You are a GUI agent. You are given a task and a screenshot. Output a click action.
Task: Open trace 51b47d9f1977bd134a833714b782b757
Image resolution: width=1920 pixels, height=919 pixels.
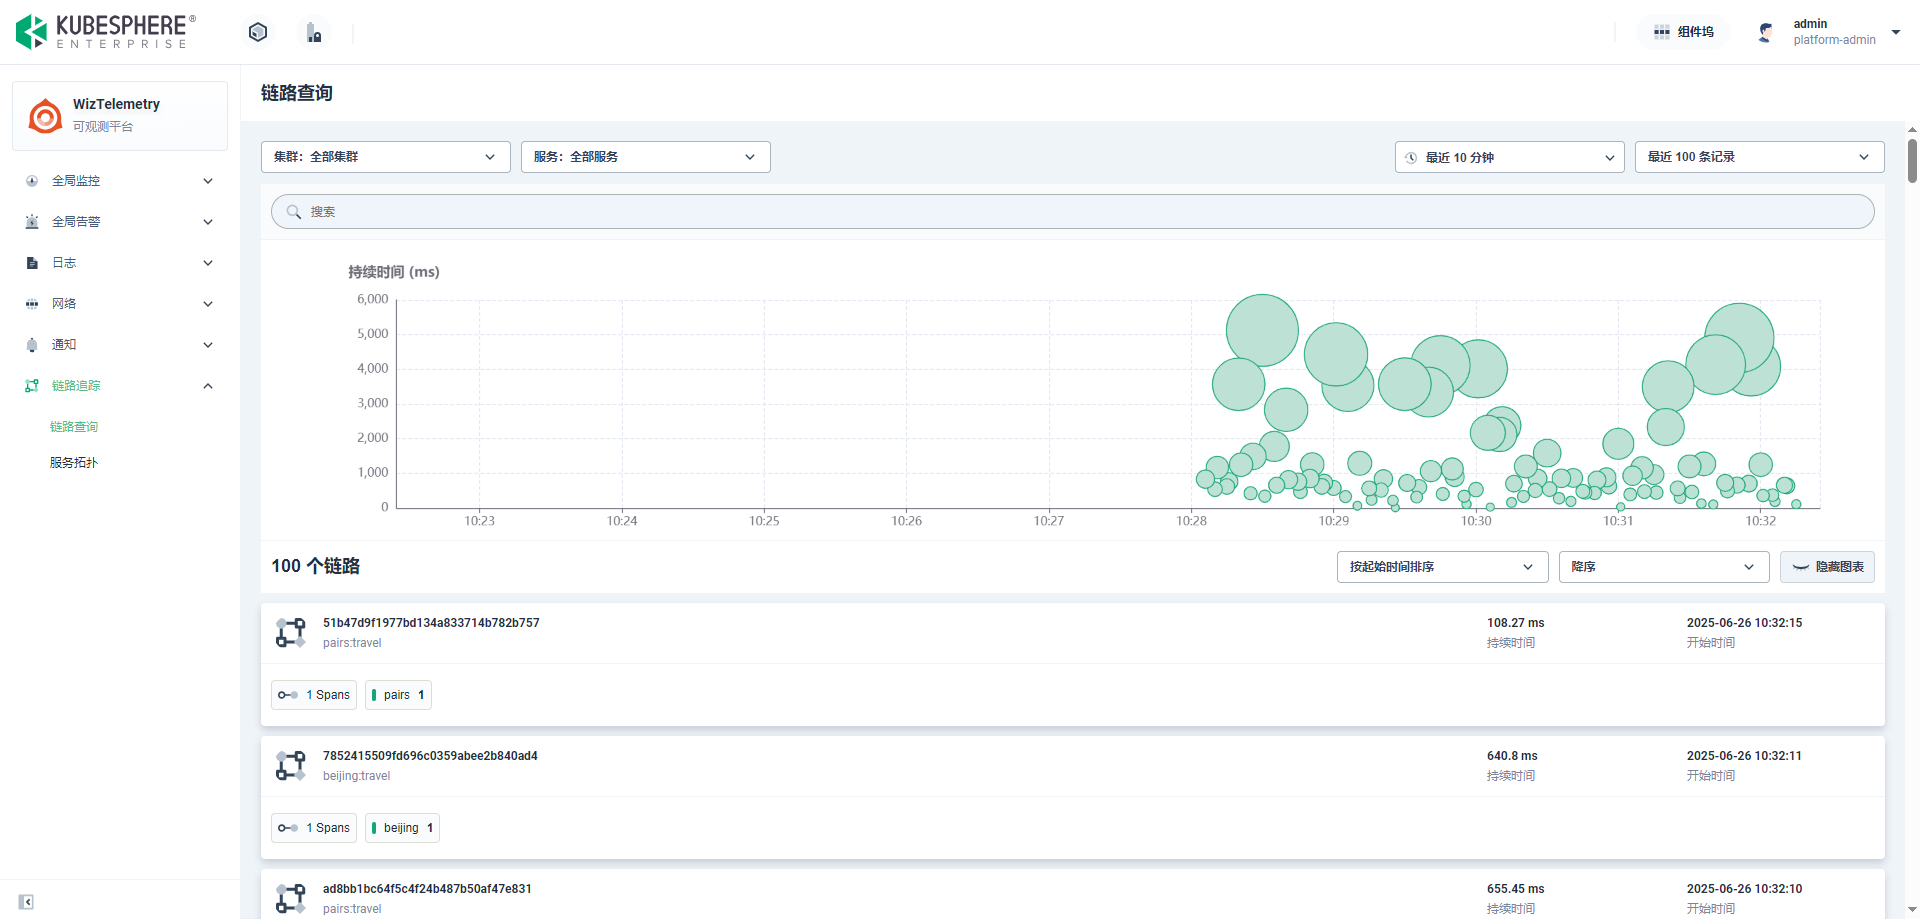click(431, 623)
